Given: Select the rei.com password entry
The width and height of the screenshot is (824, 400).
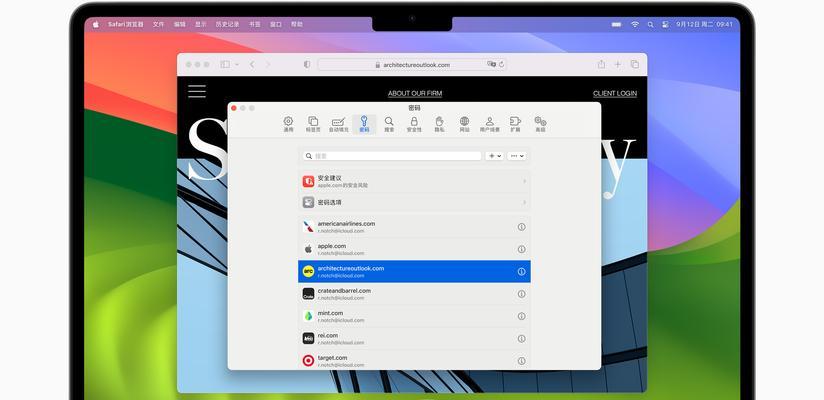Looking at the screenshot, I should coord(414,339).
